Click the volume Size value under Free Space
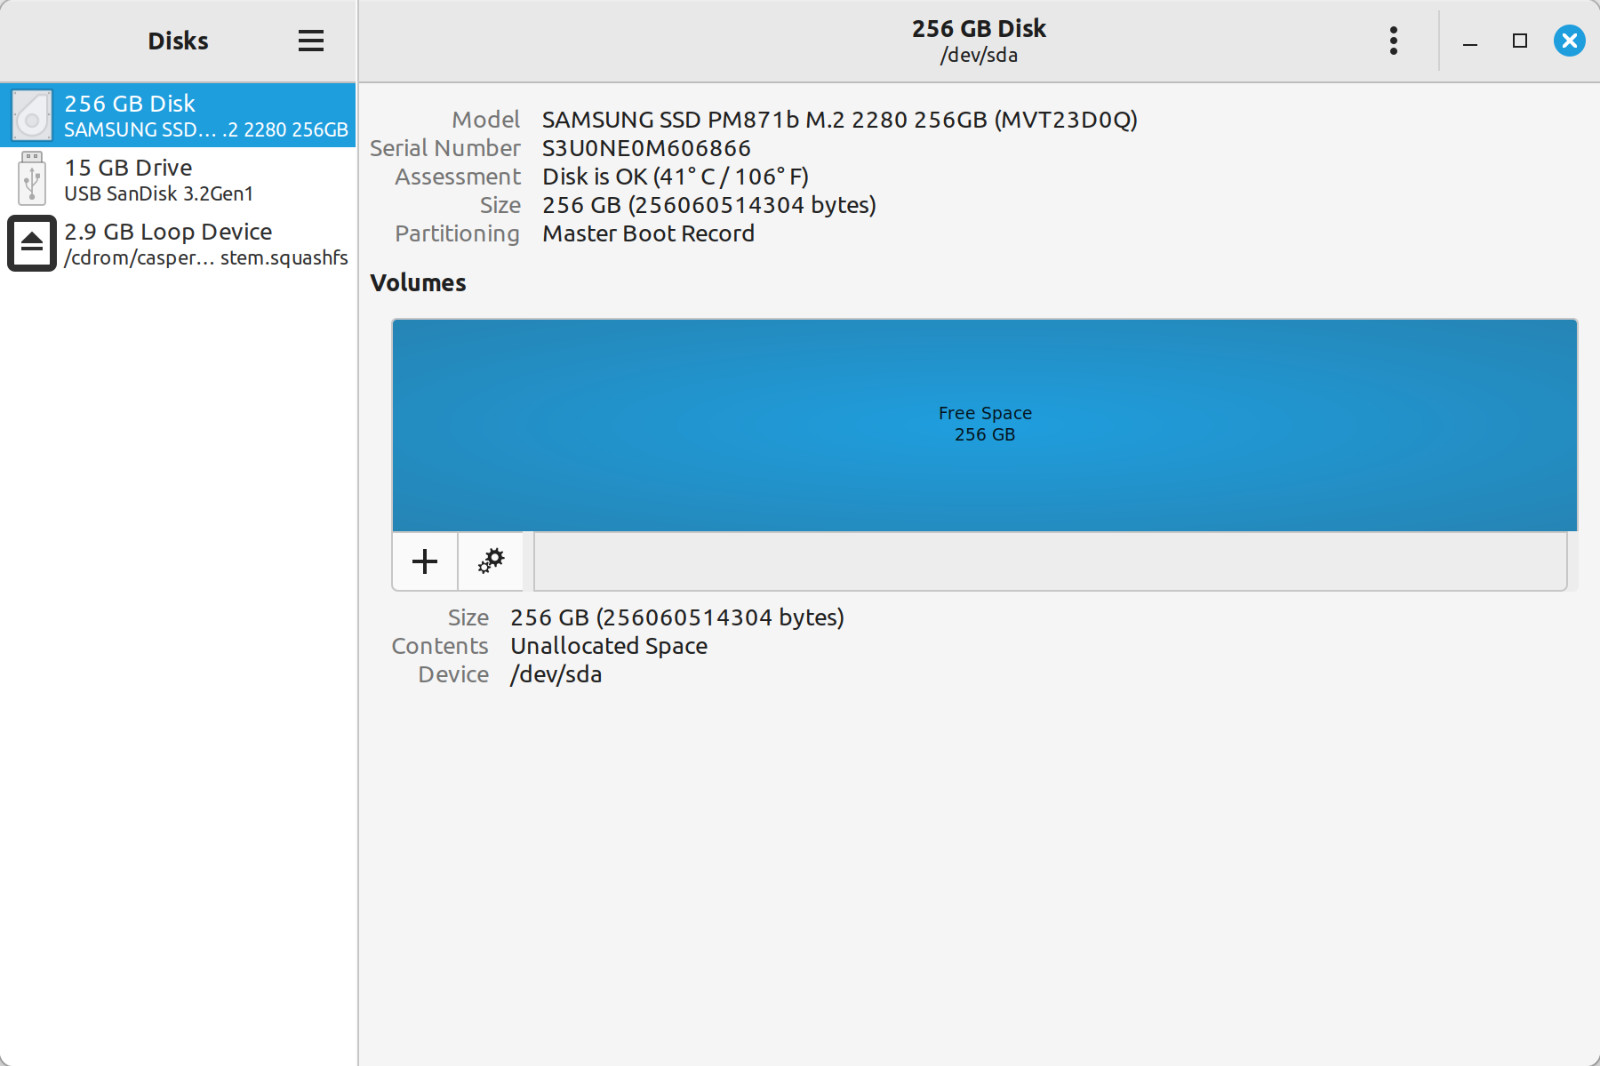The height and width of the screenshot is (1066, 1600). [677, 618]
